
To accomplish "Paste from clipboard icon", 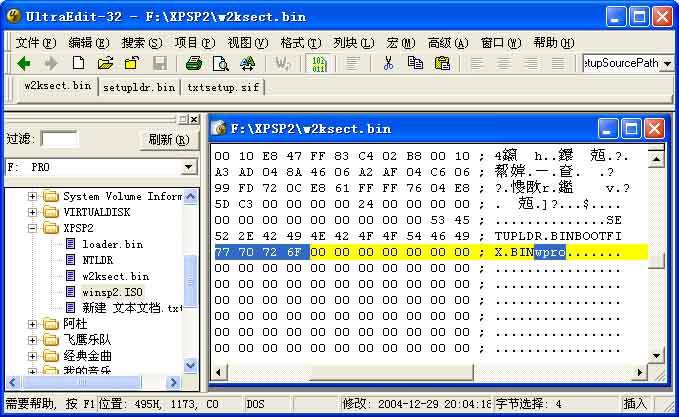I will [442, 64].
